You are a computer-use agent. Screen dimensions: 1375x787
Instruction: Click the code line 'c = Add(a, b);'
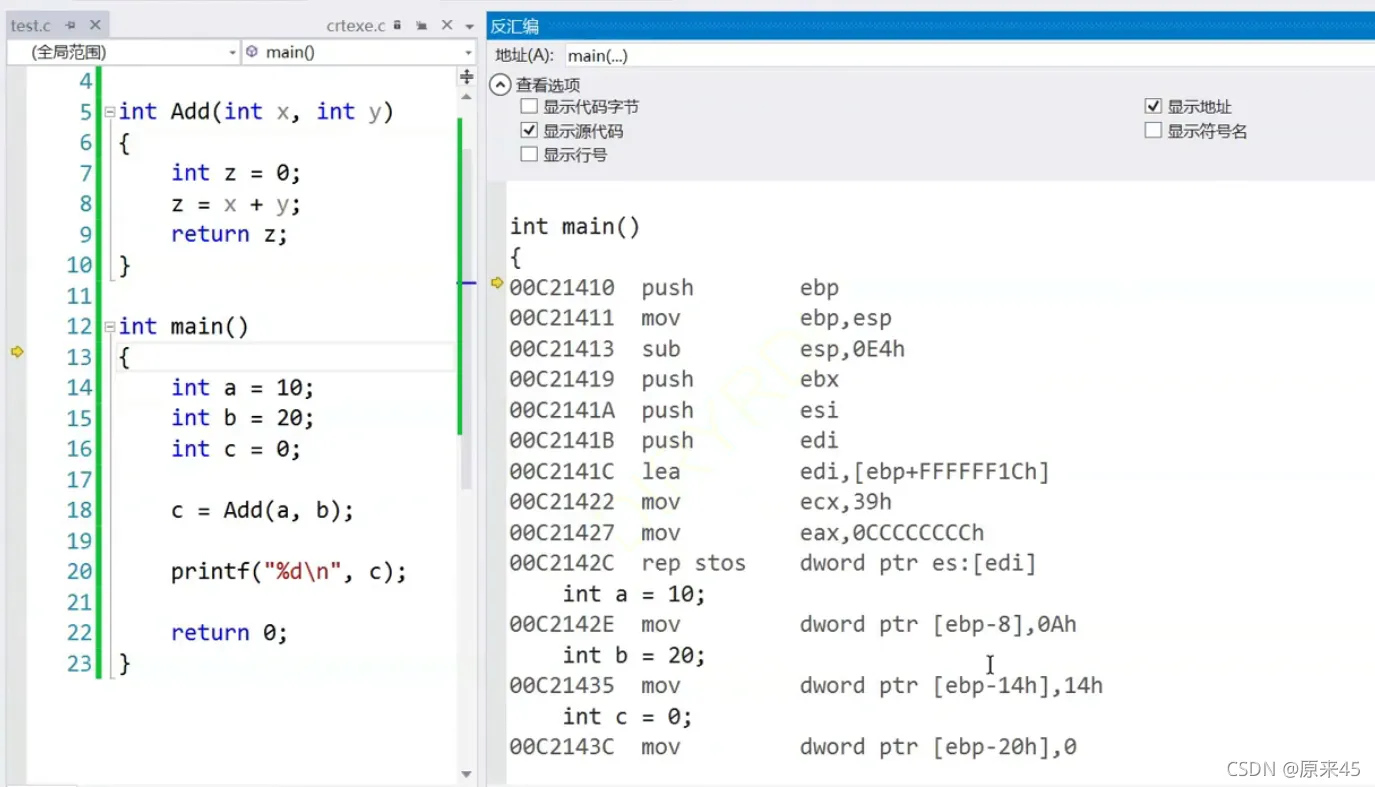click(262, 511)
